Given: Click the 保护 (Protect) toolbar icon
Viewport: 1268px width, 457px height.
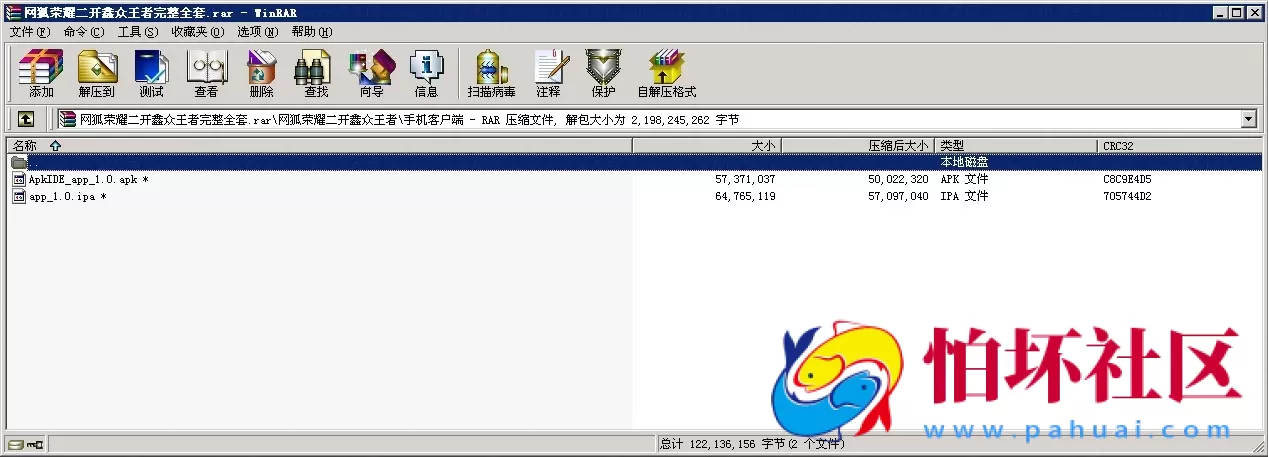Looking at the screenshot, I should tap(603, 73).
